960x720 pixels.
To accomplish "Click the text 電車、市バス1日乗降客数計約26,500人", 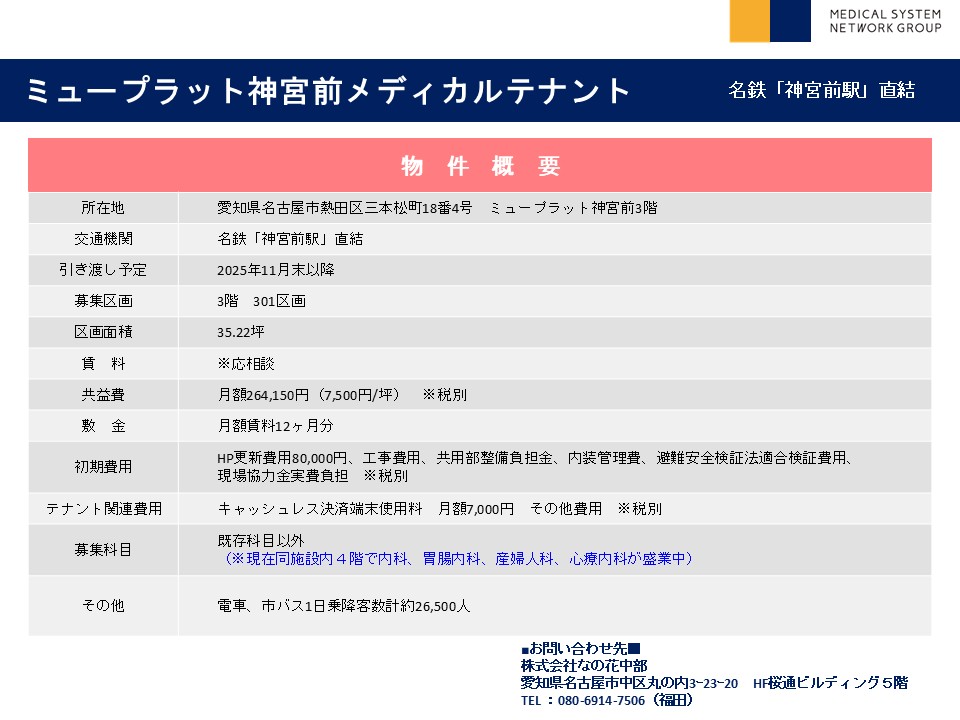I will (x=343, y=606).
